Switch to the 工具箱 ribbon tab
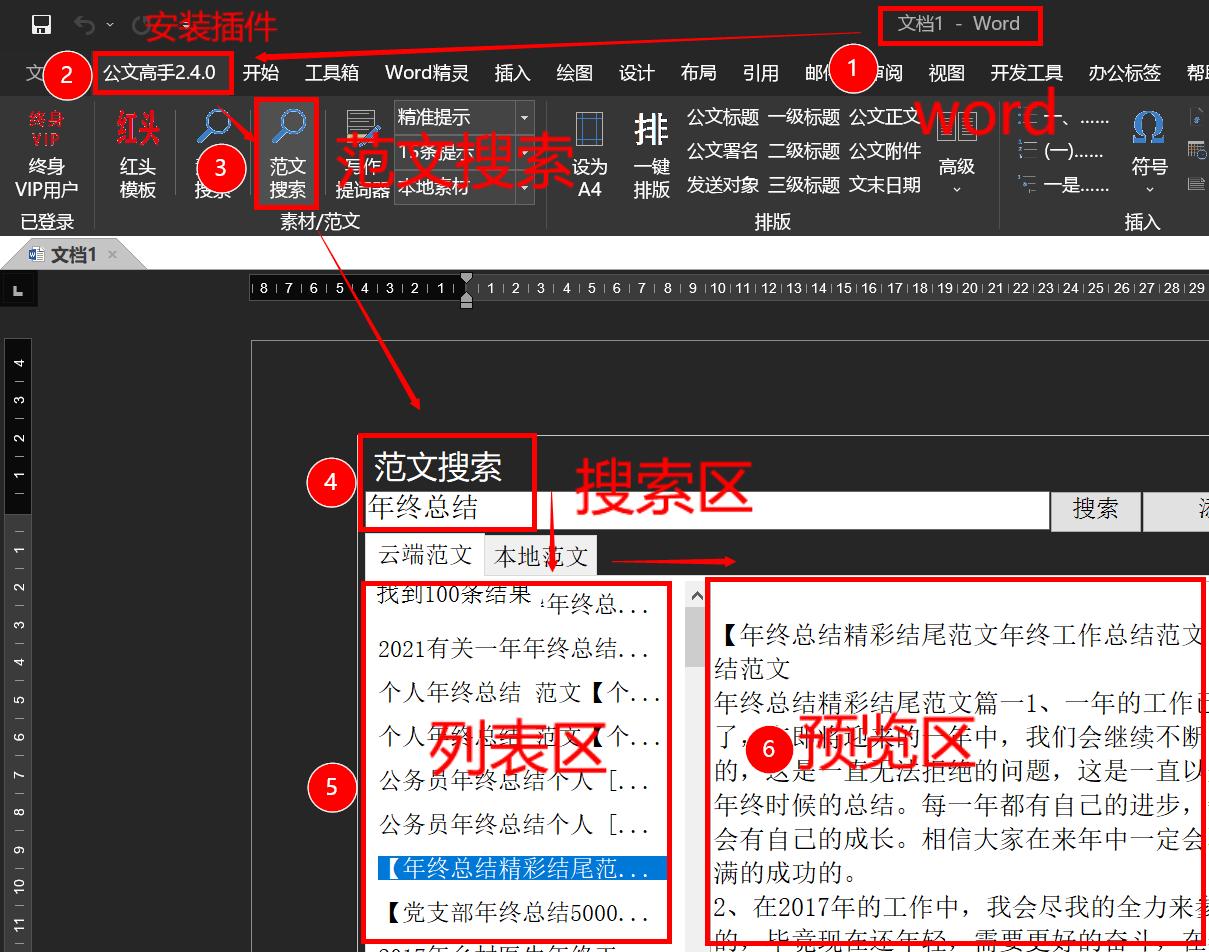1209x952 pixels. click(331, 73)
